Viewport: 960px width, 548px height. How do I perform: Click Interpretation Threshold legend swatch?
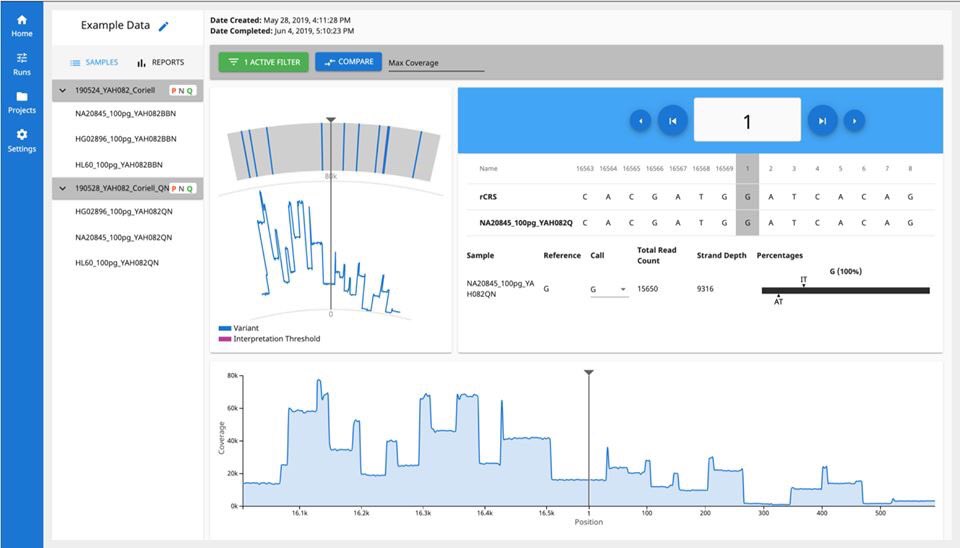tap(225, 339)
